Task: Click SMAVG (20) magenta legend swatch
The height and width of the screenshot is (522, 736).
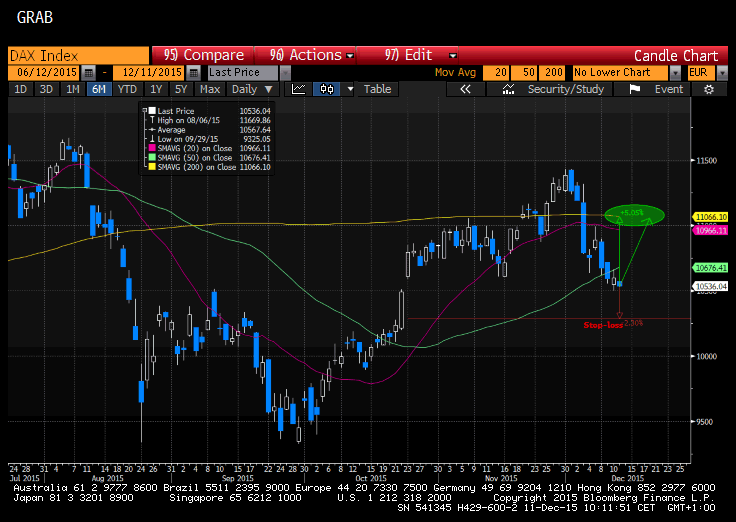Action: [152, 148]
